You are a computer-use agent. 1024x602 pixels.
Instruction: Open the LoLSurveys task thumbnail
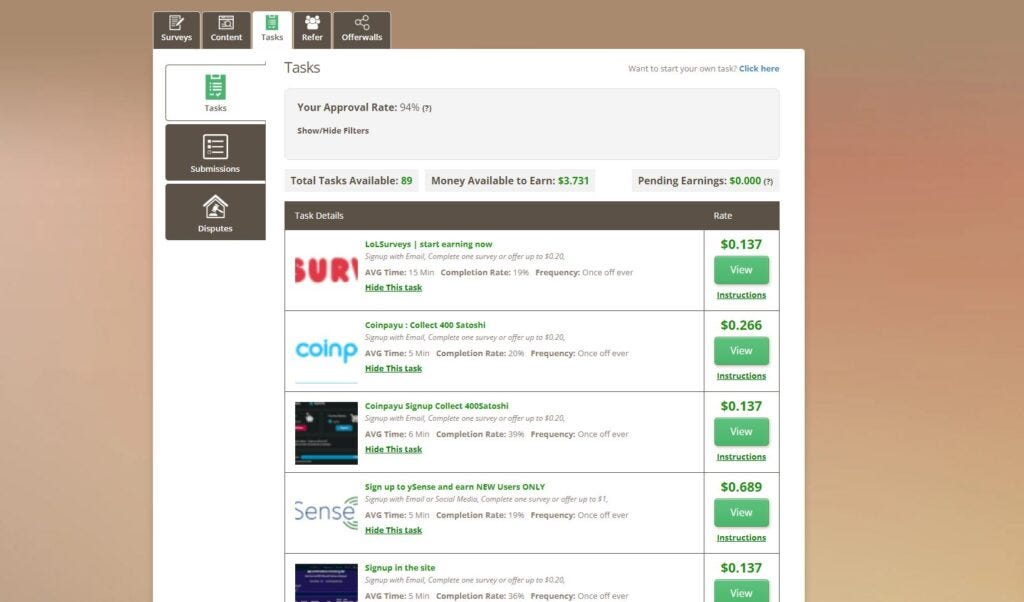(326, 270)
